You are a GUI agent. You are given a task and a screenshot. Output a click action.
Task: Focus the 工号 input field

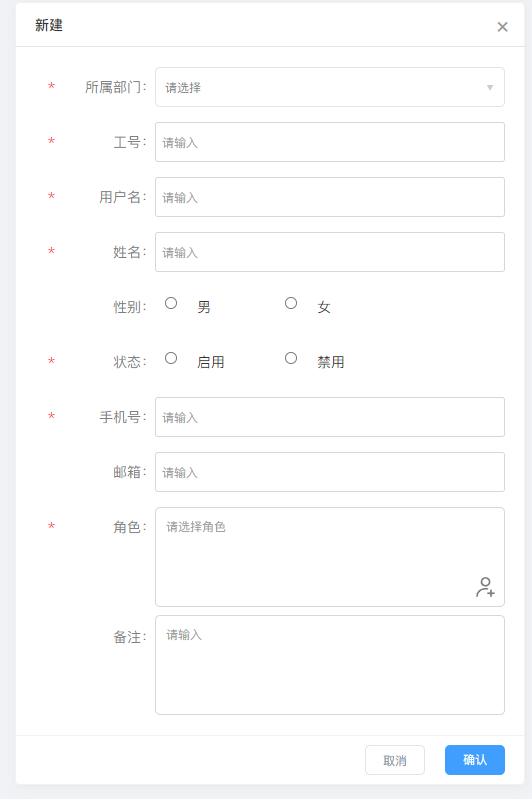tap(330, 142)
